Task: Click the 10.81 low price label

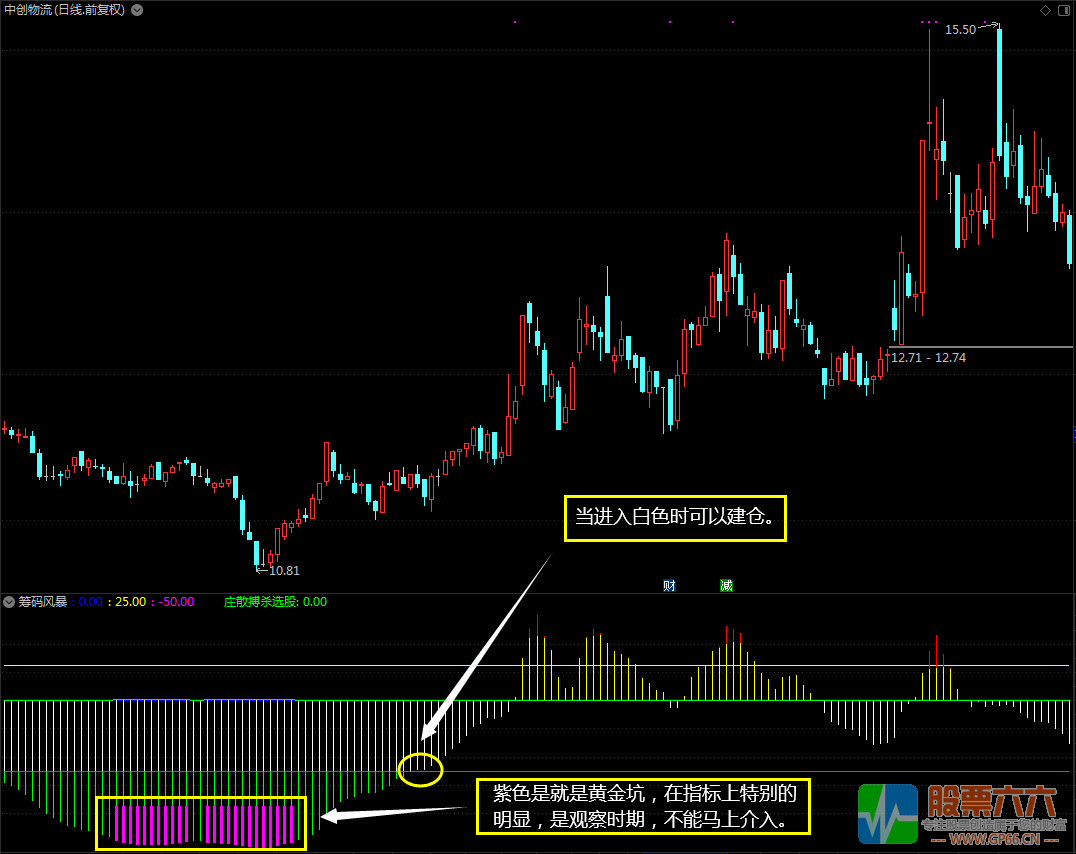Action: point(284,570)
